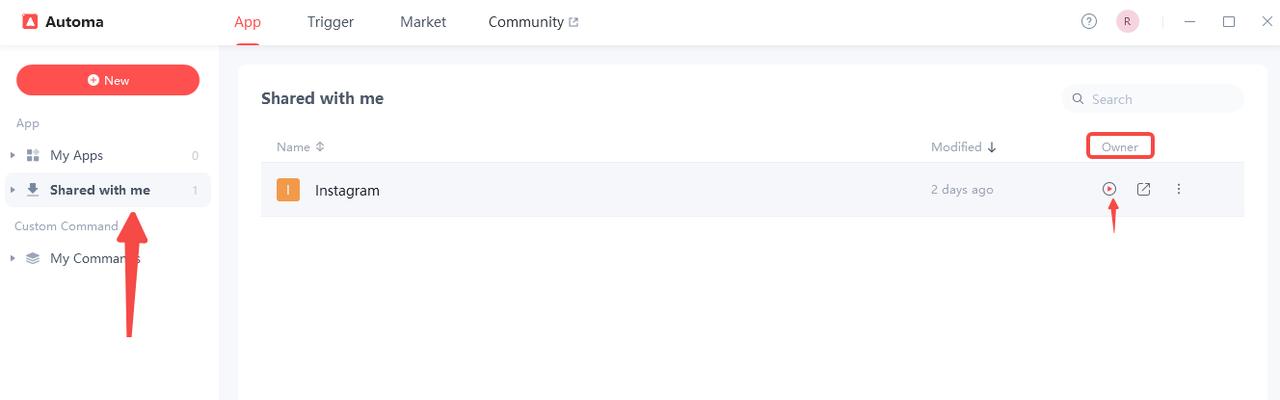
Task: Open more options for Instagram row
Action: pos(1179,189)
